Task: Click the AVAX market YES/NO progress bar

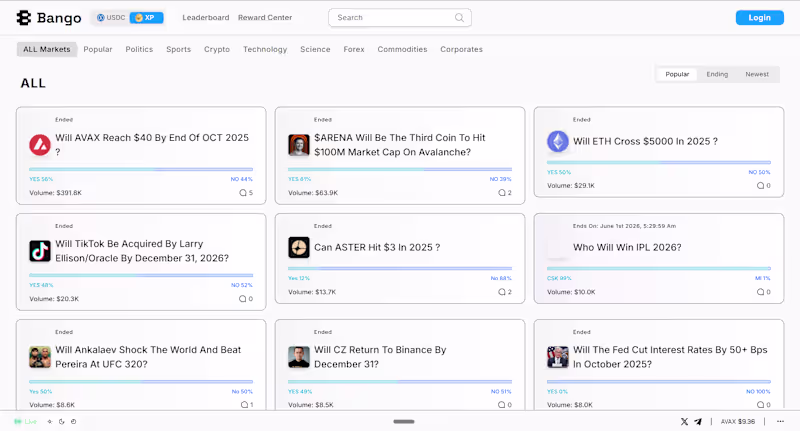Action: pos(141,169)
